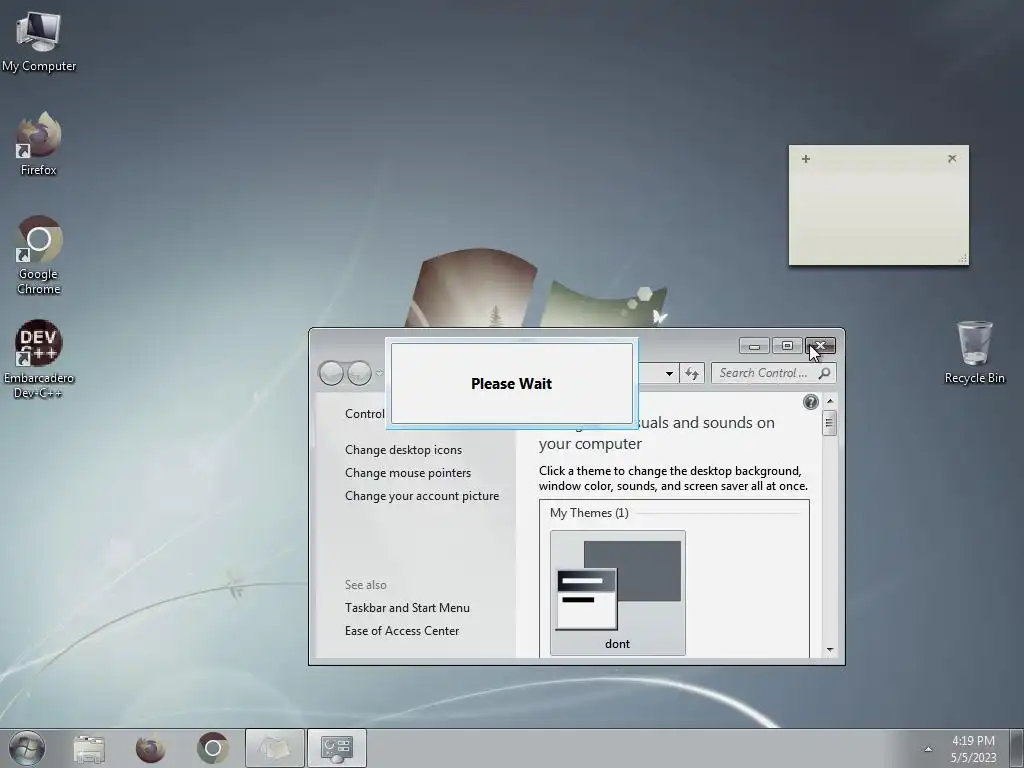Image resolution: width=1024 pixels, height=768 pixels.
Task: Click the scrollbar down arrow
Action: click(830, 650)
